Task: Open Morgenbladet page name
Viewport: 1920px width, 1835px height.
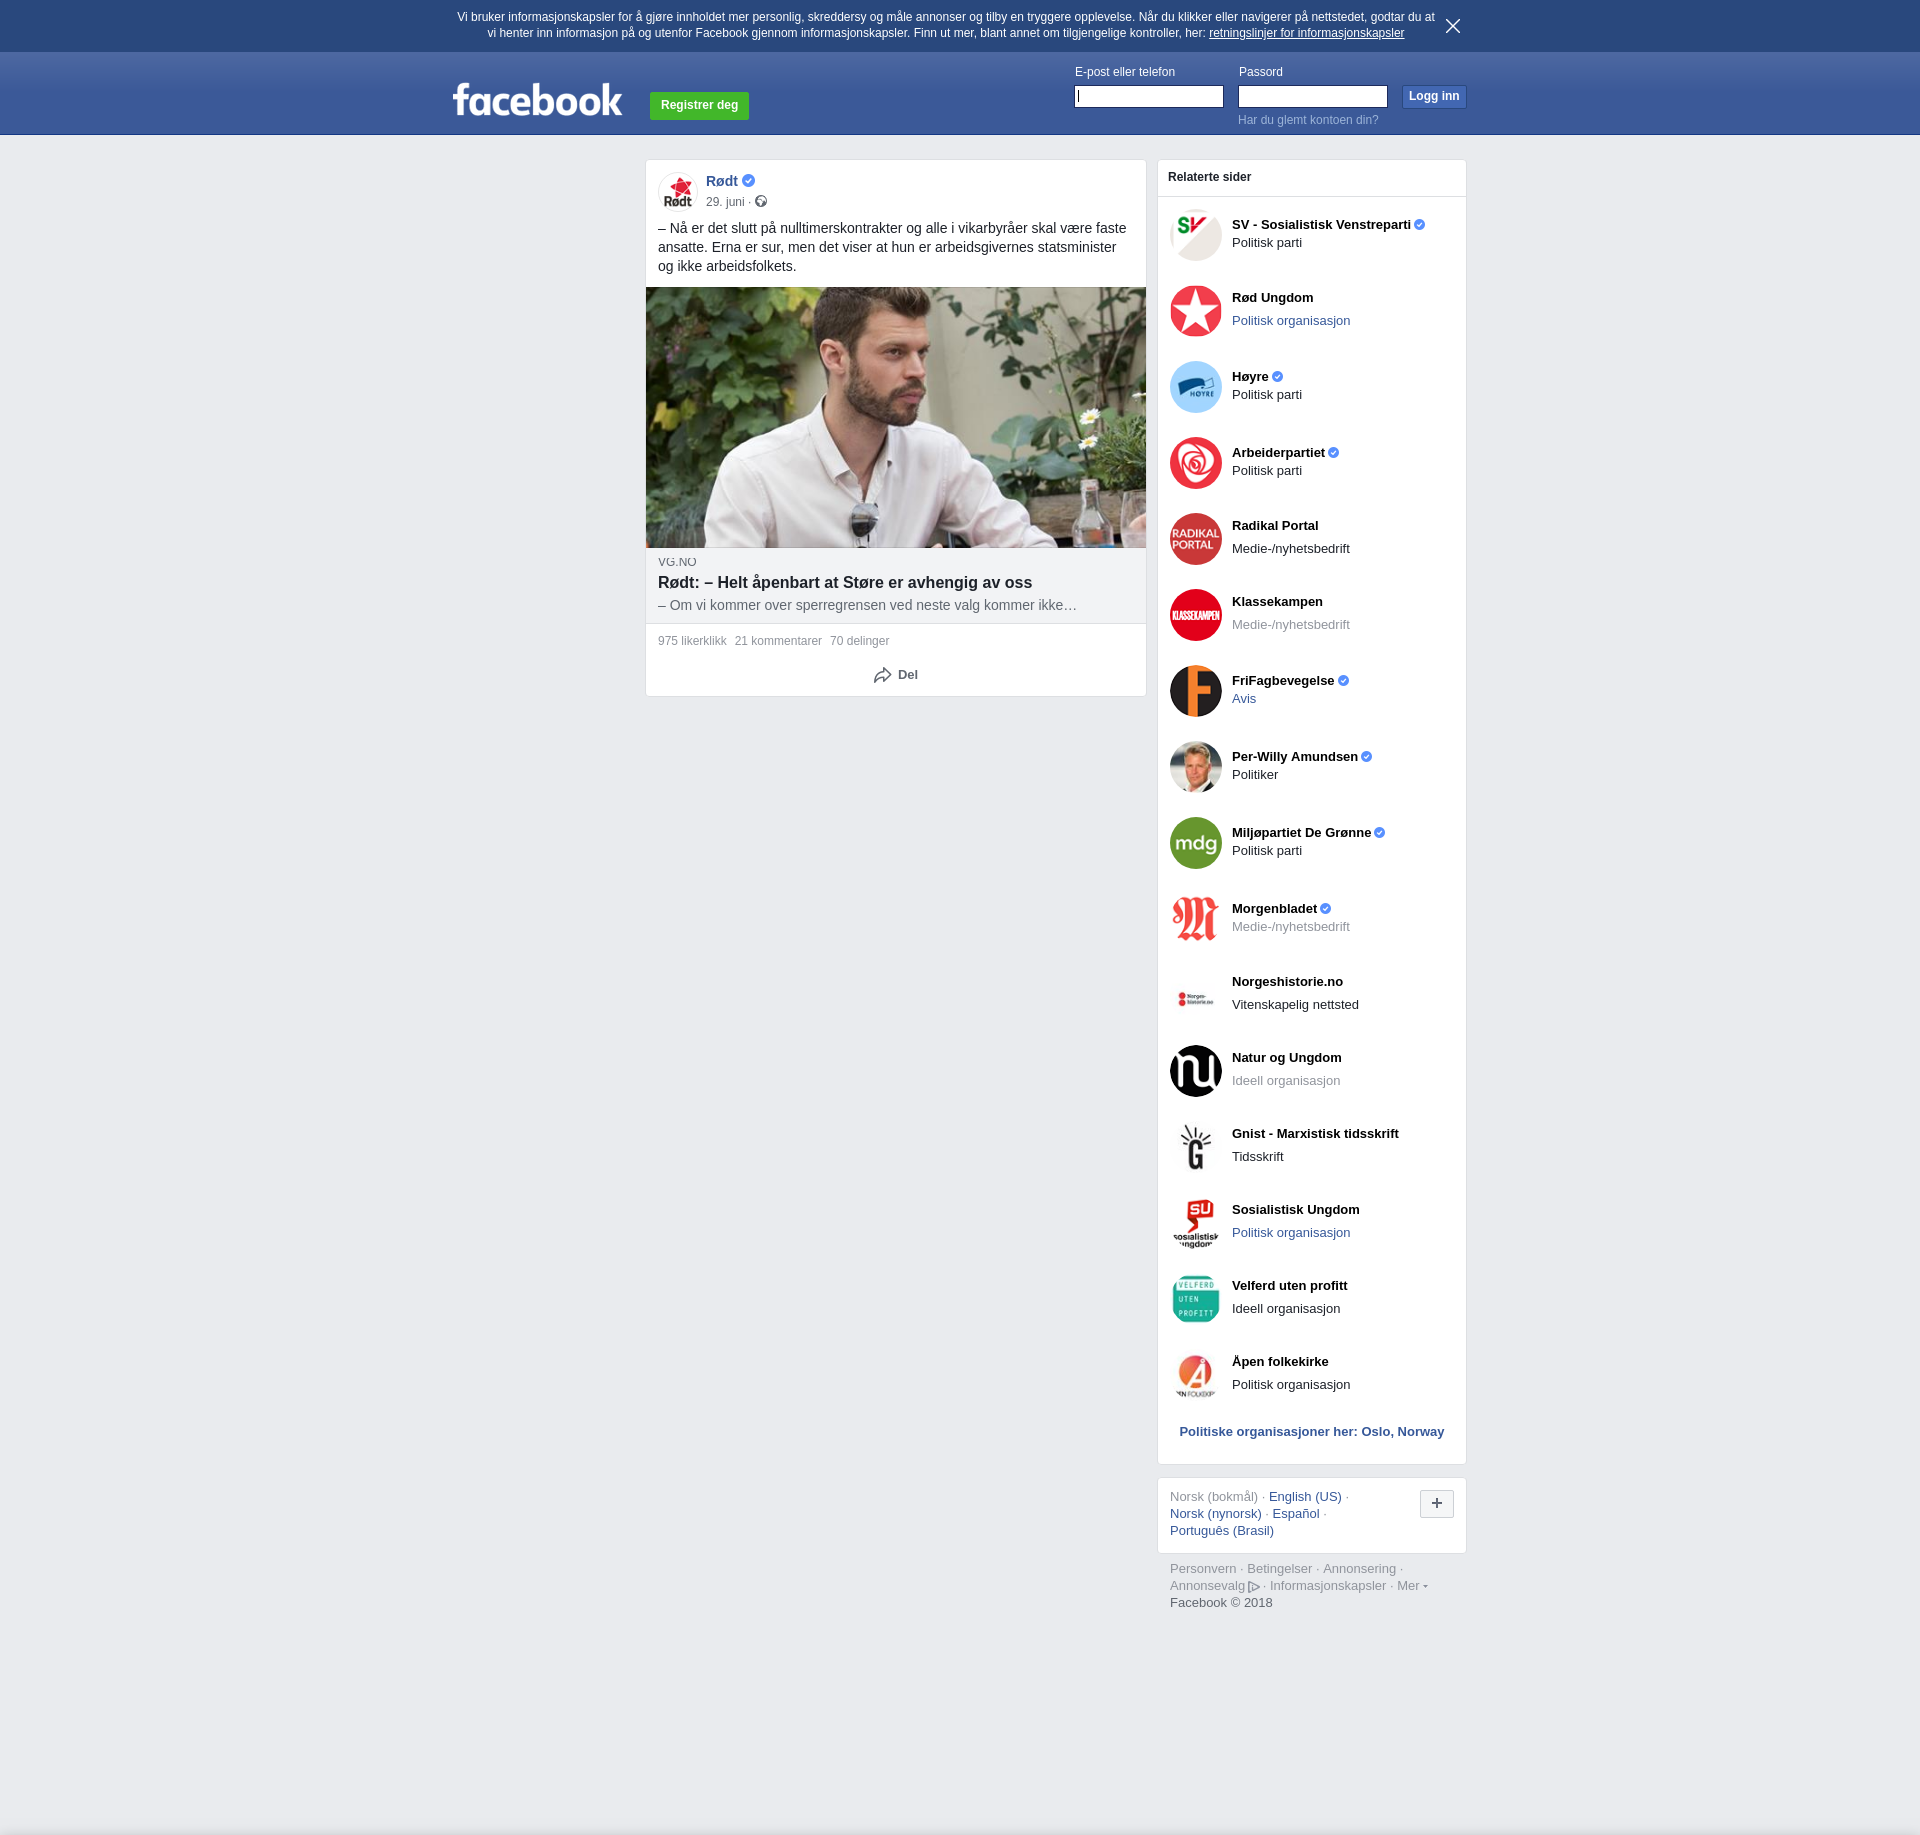Action: pyautogui.click(x=1274, y=909)
